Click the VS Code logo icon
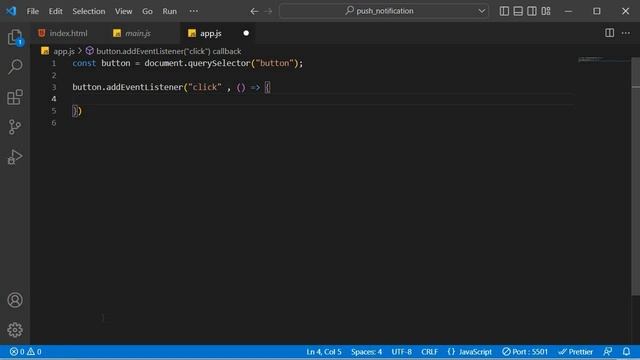The image size is (640, 360). tap(11, 11)
